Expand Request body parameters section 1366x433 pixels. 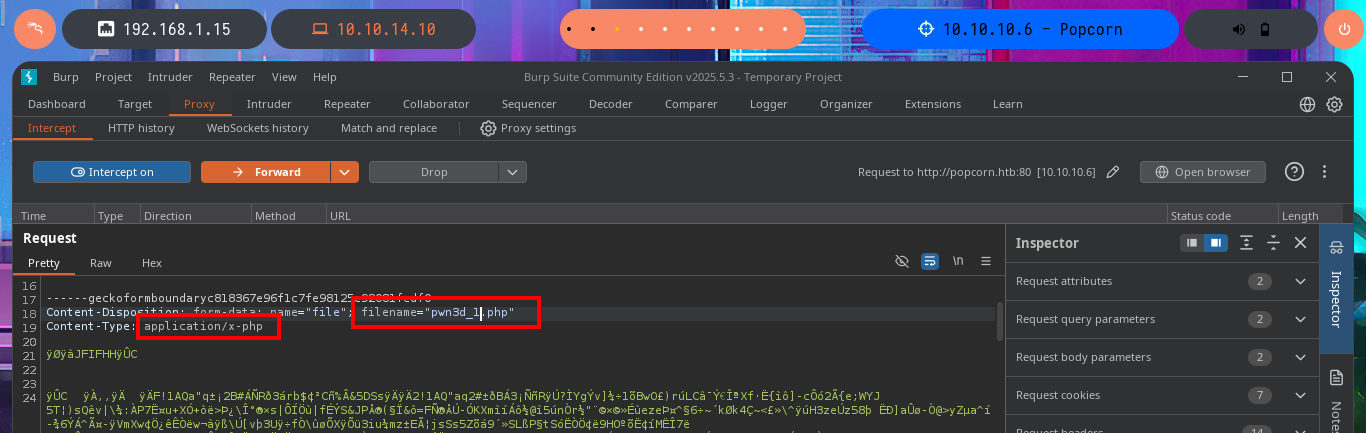1161,357
